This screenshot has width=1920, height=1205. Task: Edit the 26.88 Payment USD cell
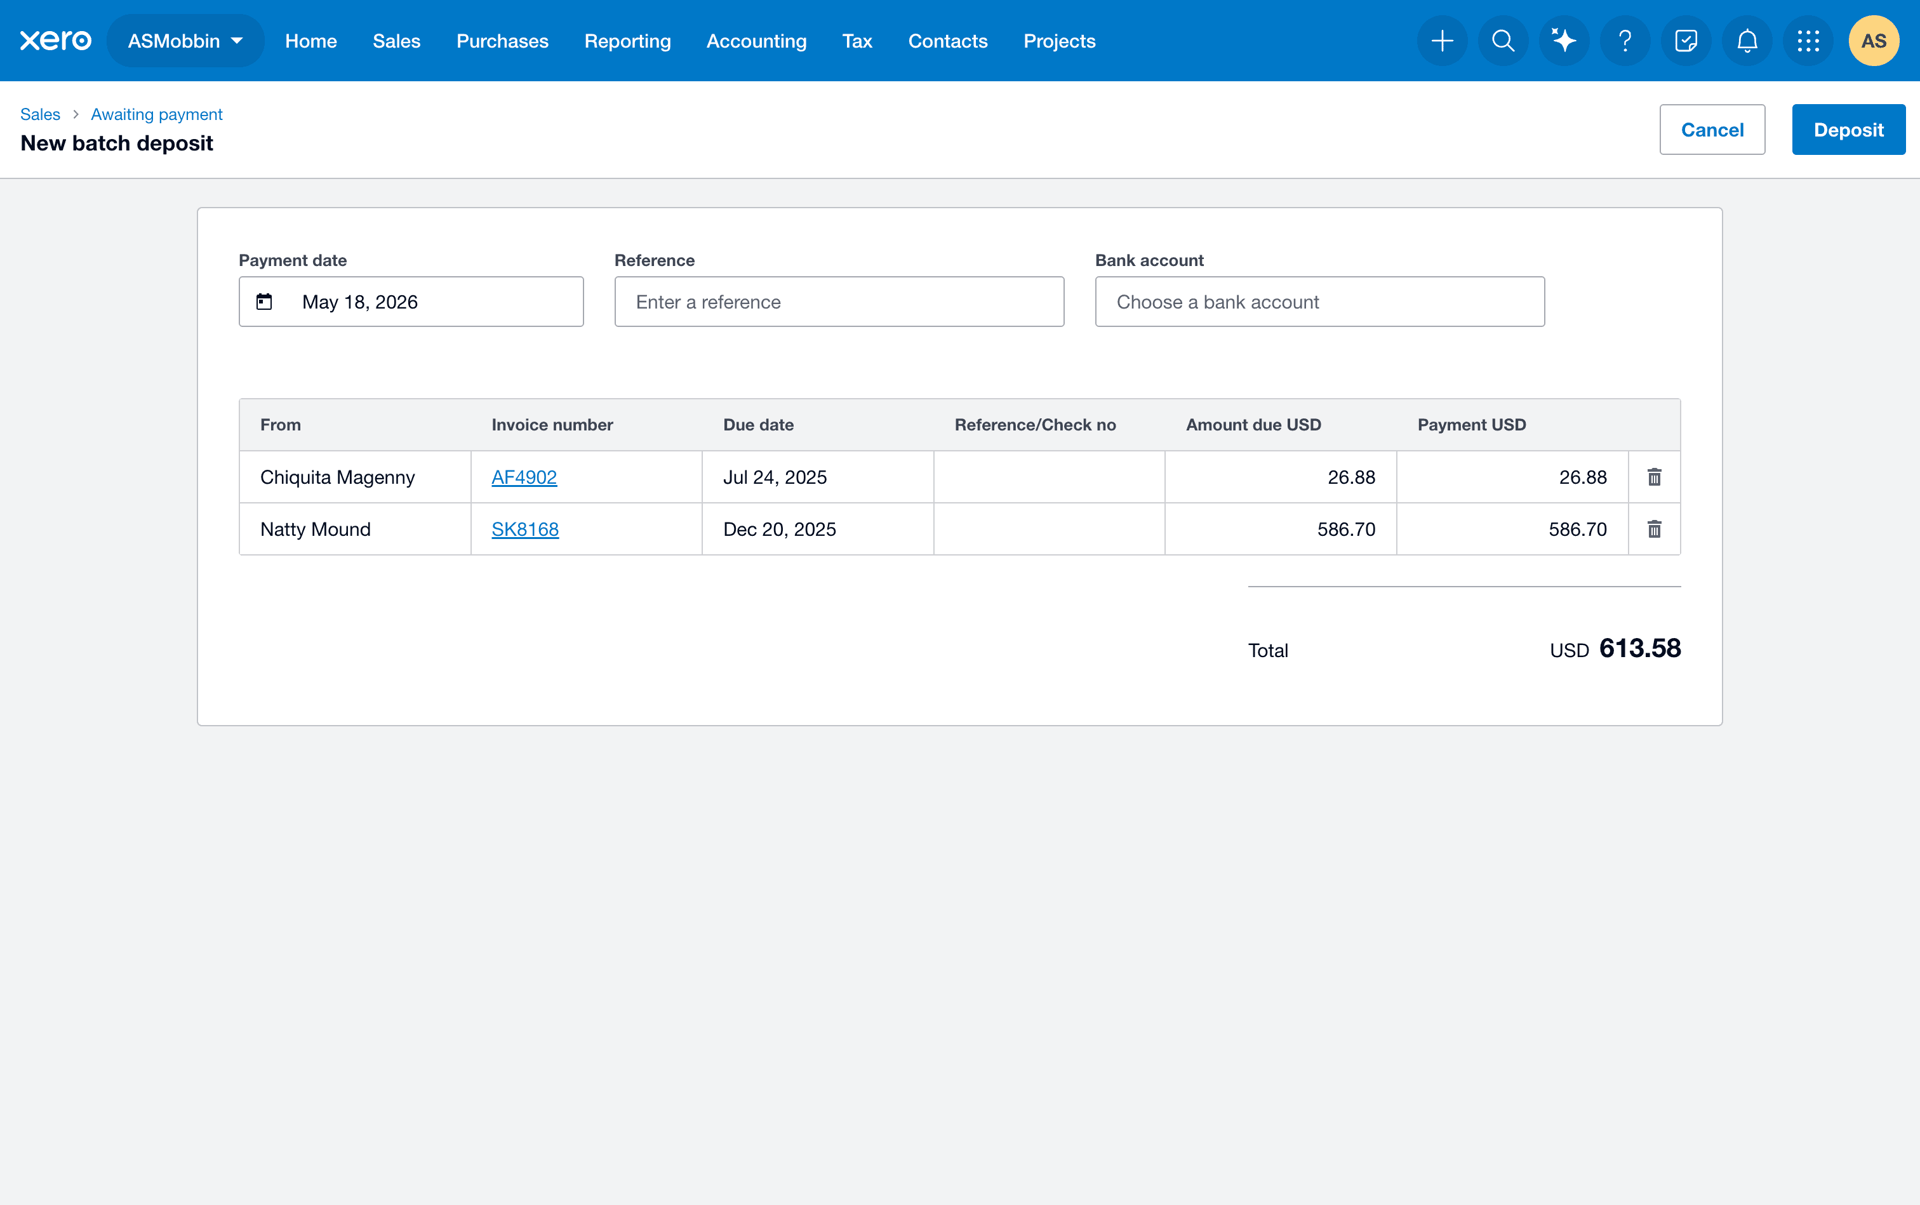tap(1512, 477)
